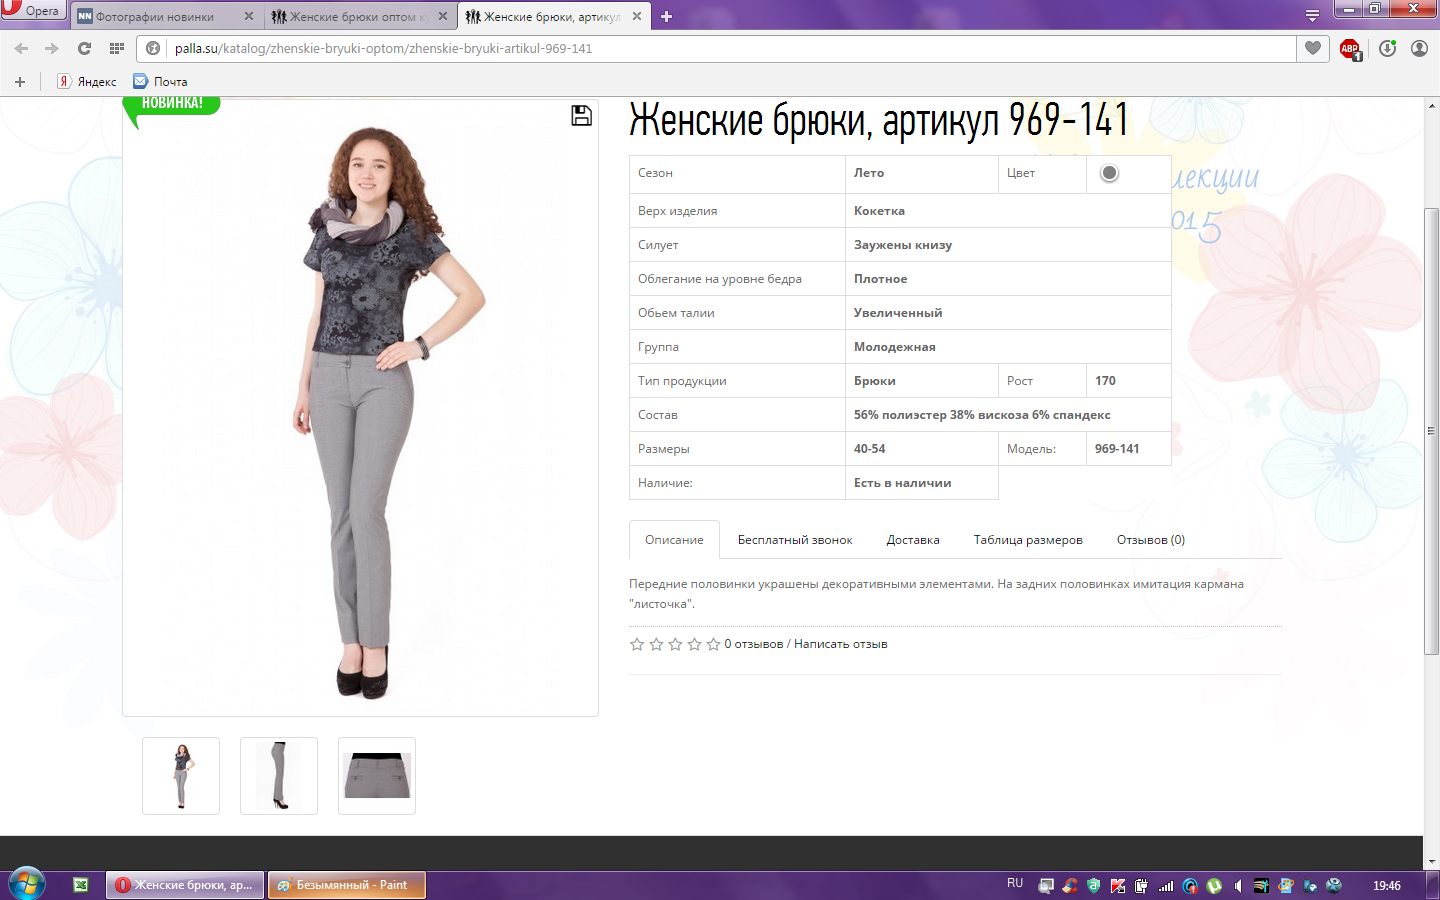This screenshot has height=900, width=1440.
Task: Rate the product four stars
Action: 694,644
